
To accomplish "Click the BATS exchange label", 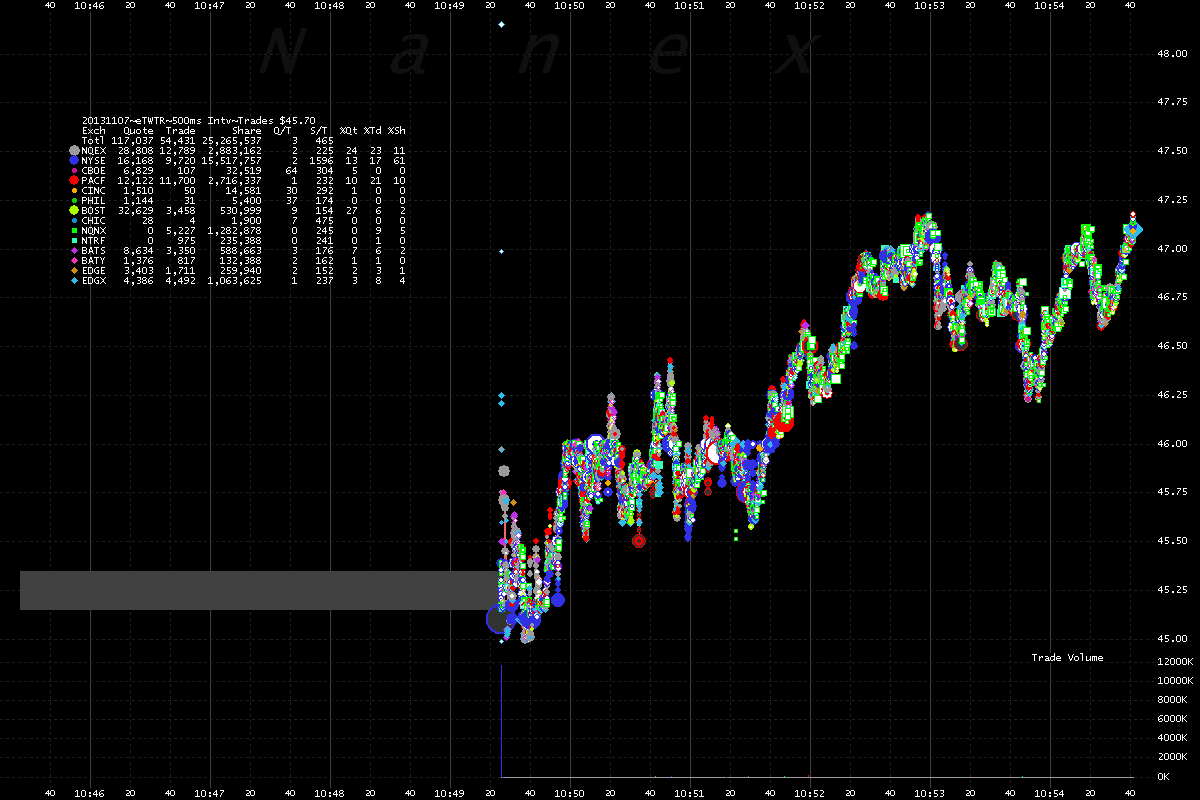I will [94, 250].
